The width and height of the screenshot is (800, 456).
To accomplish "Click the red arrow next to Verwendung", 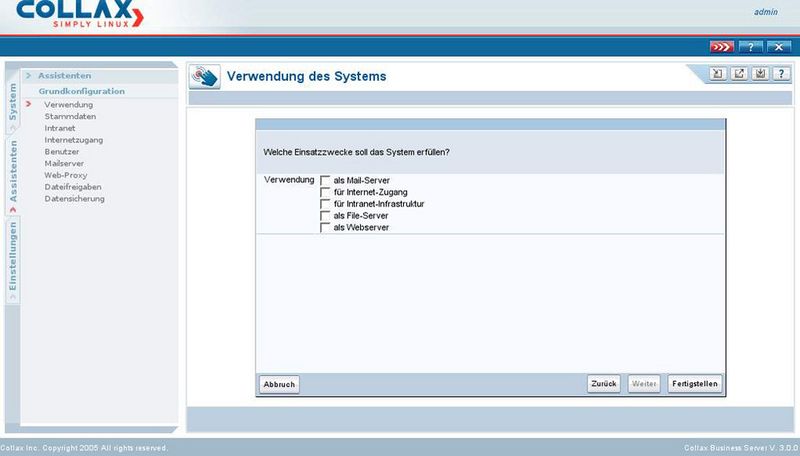I will pyautogui.click(x=29, y=104).
